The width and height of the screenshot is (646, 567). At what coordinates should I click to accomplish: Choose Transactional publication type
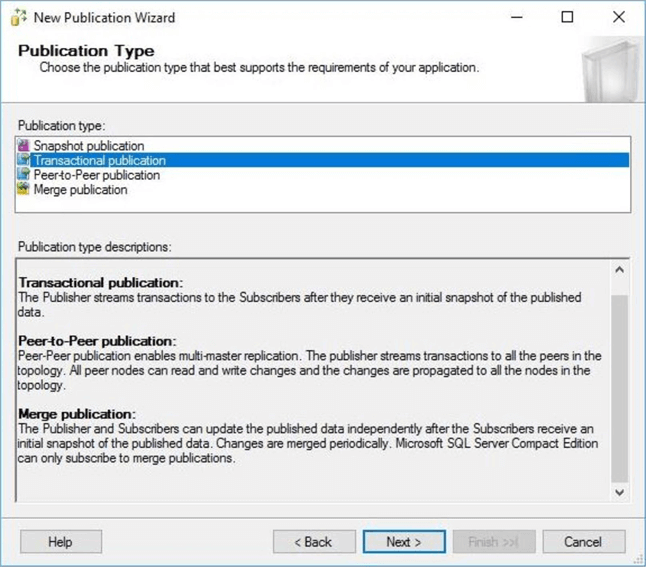pyautogui.click(x=99, y=160)
